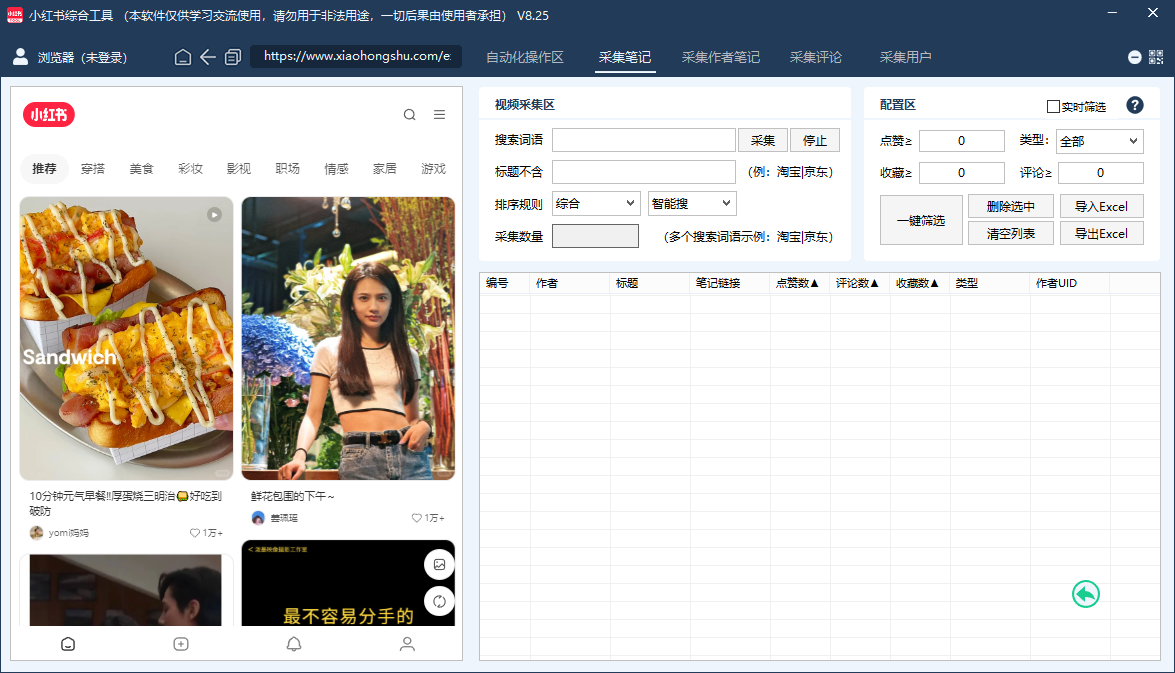The width and height of the screenshot is (1175, 673).
Task: Click the 搜索词语 input field
Action: pos(644,140)
